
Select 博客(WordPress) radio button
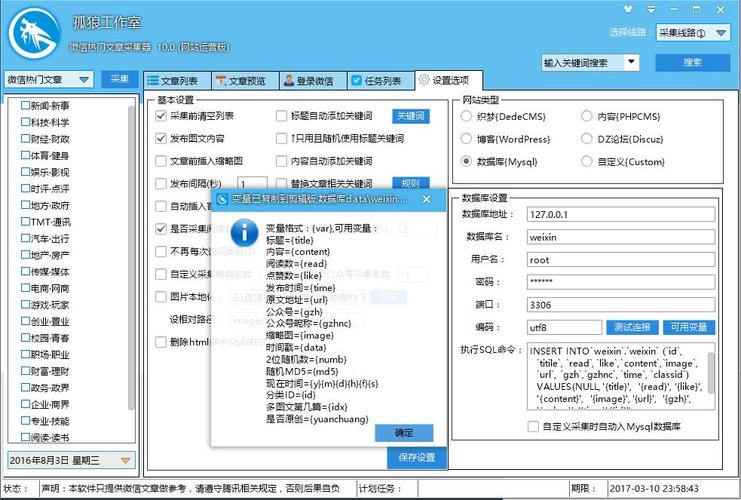(x=466, y=138)
